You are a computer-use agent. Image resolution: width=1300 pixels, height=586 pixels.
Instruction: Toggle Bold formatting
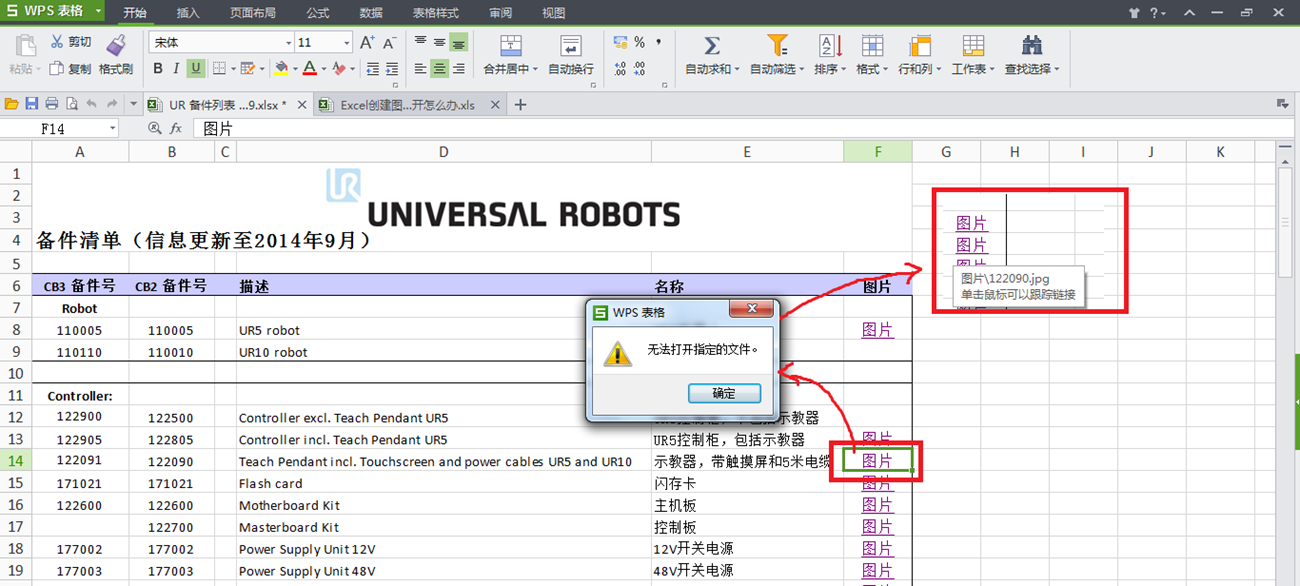click(x=158, y=69)
